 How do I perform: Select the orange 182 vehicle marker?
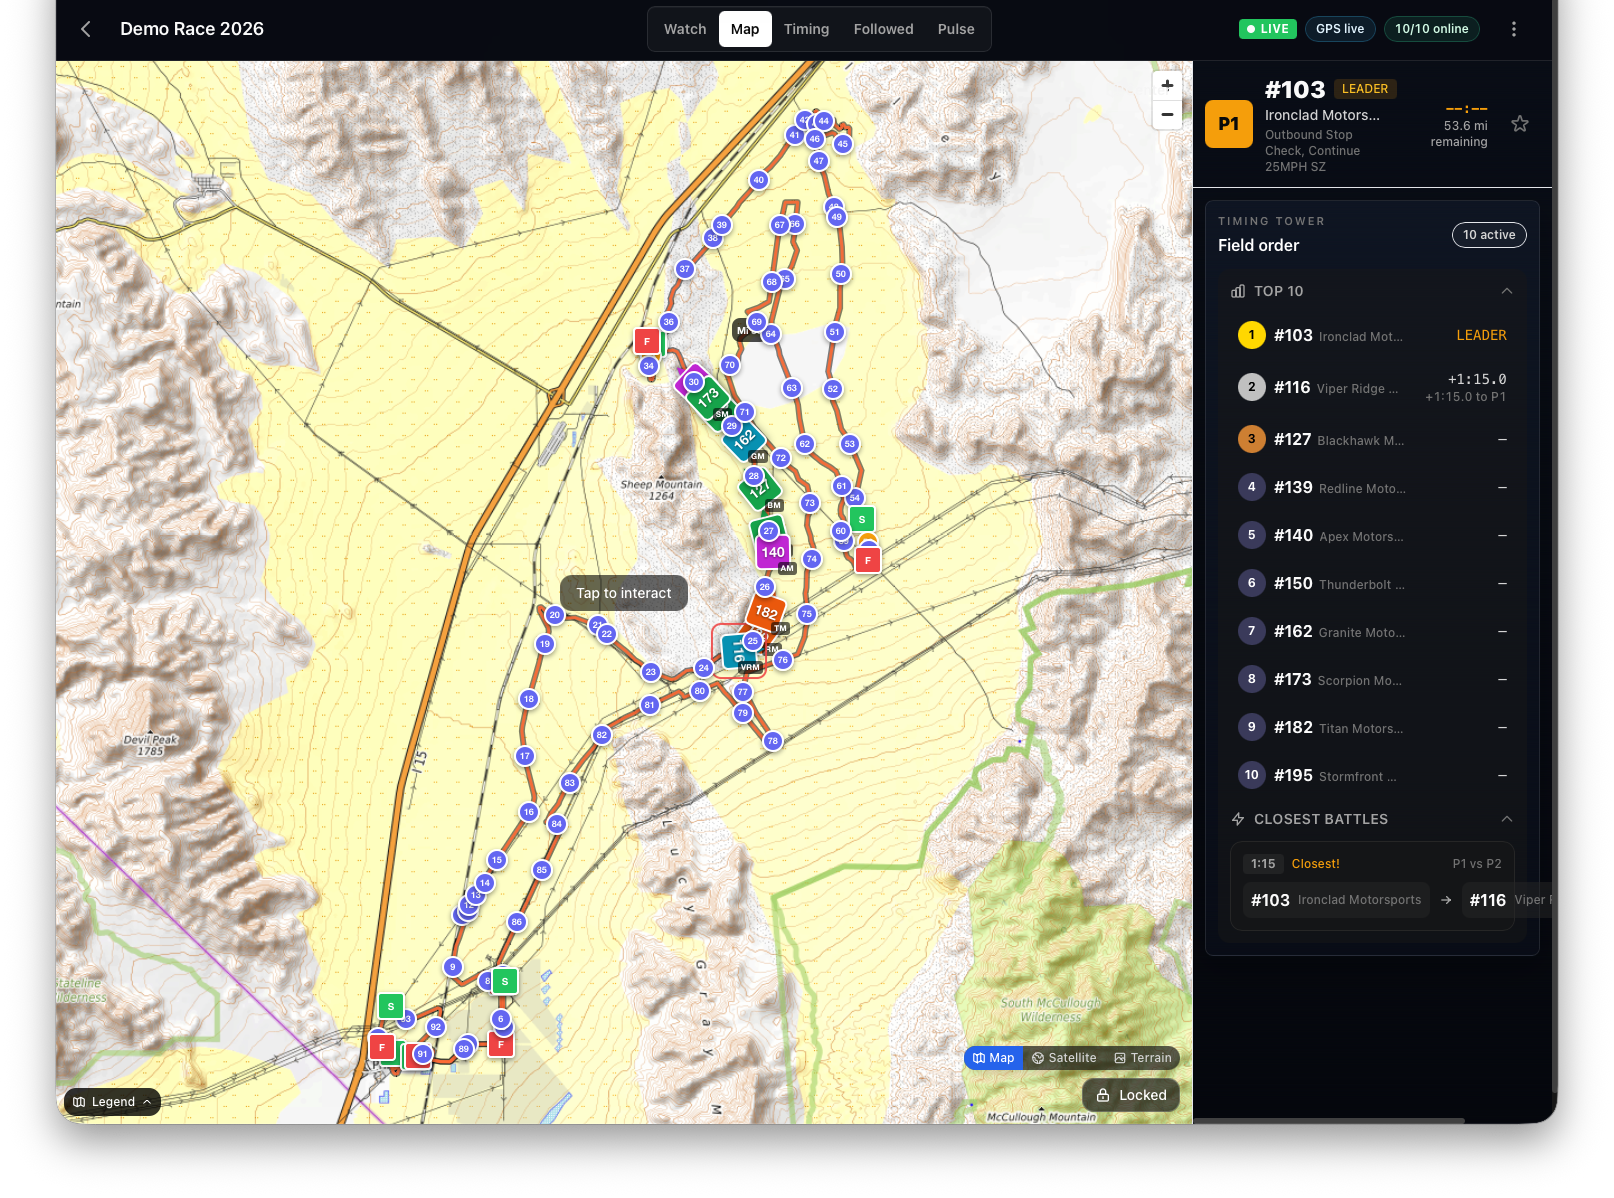(x=766, y=611)
